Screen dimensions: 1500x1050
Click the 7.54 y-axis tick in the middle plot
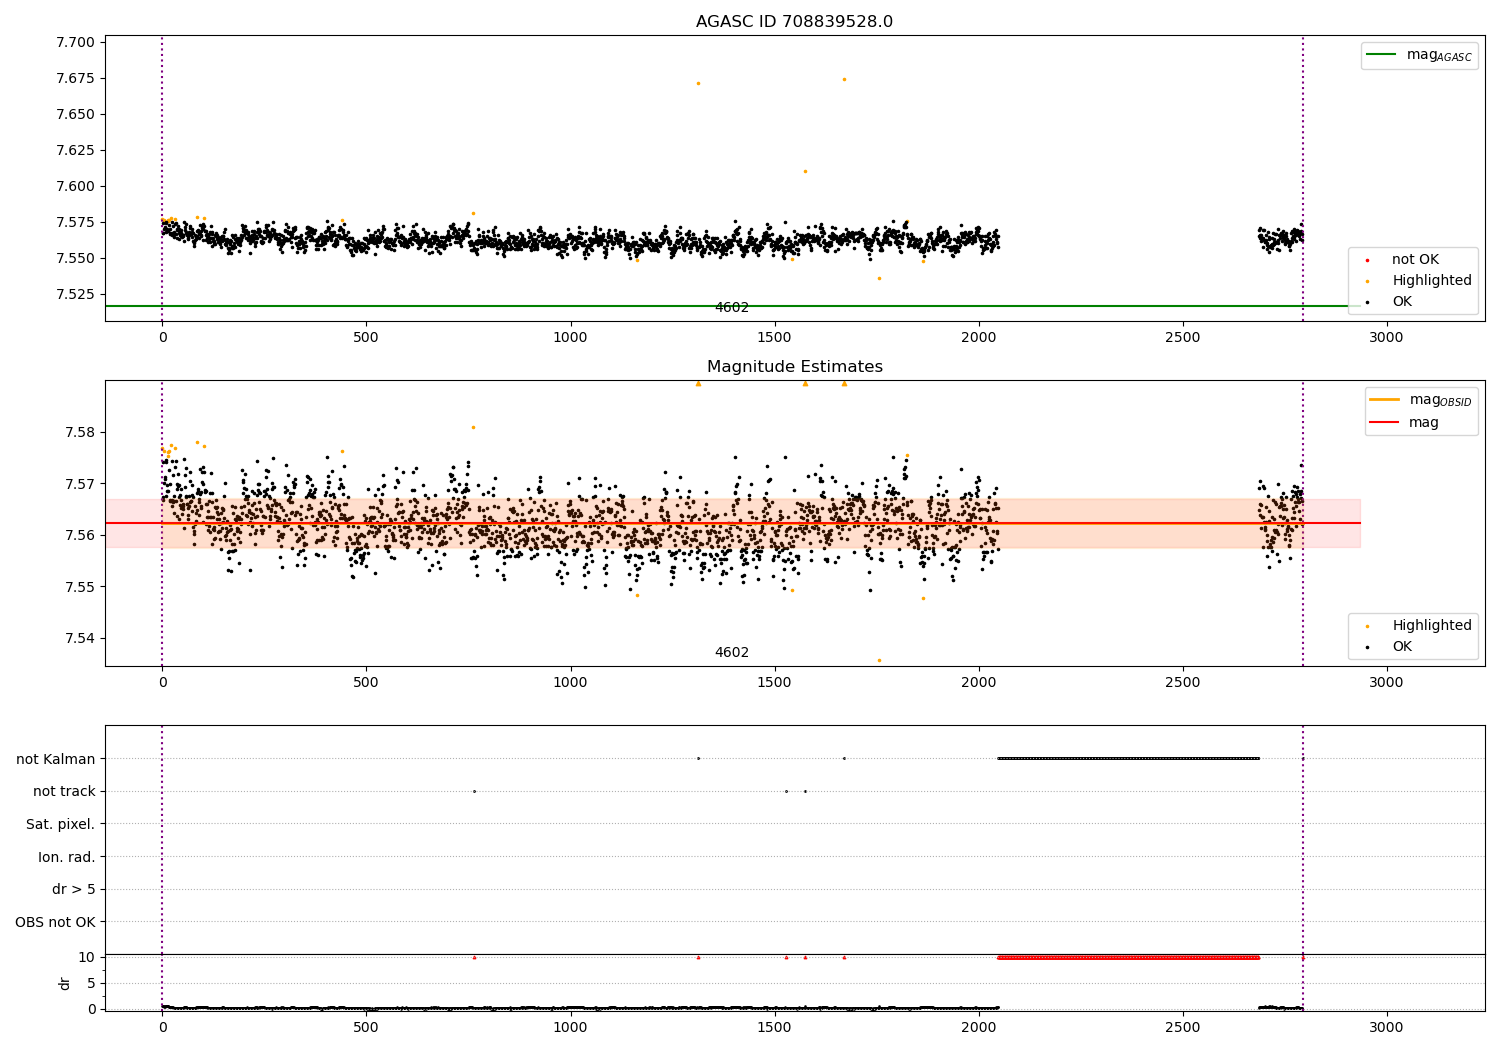[x=79, y=638]
